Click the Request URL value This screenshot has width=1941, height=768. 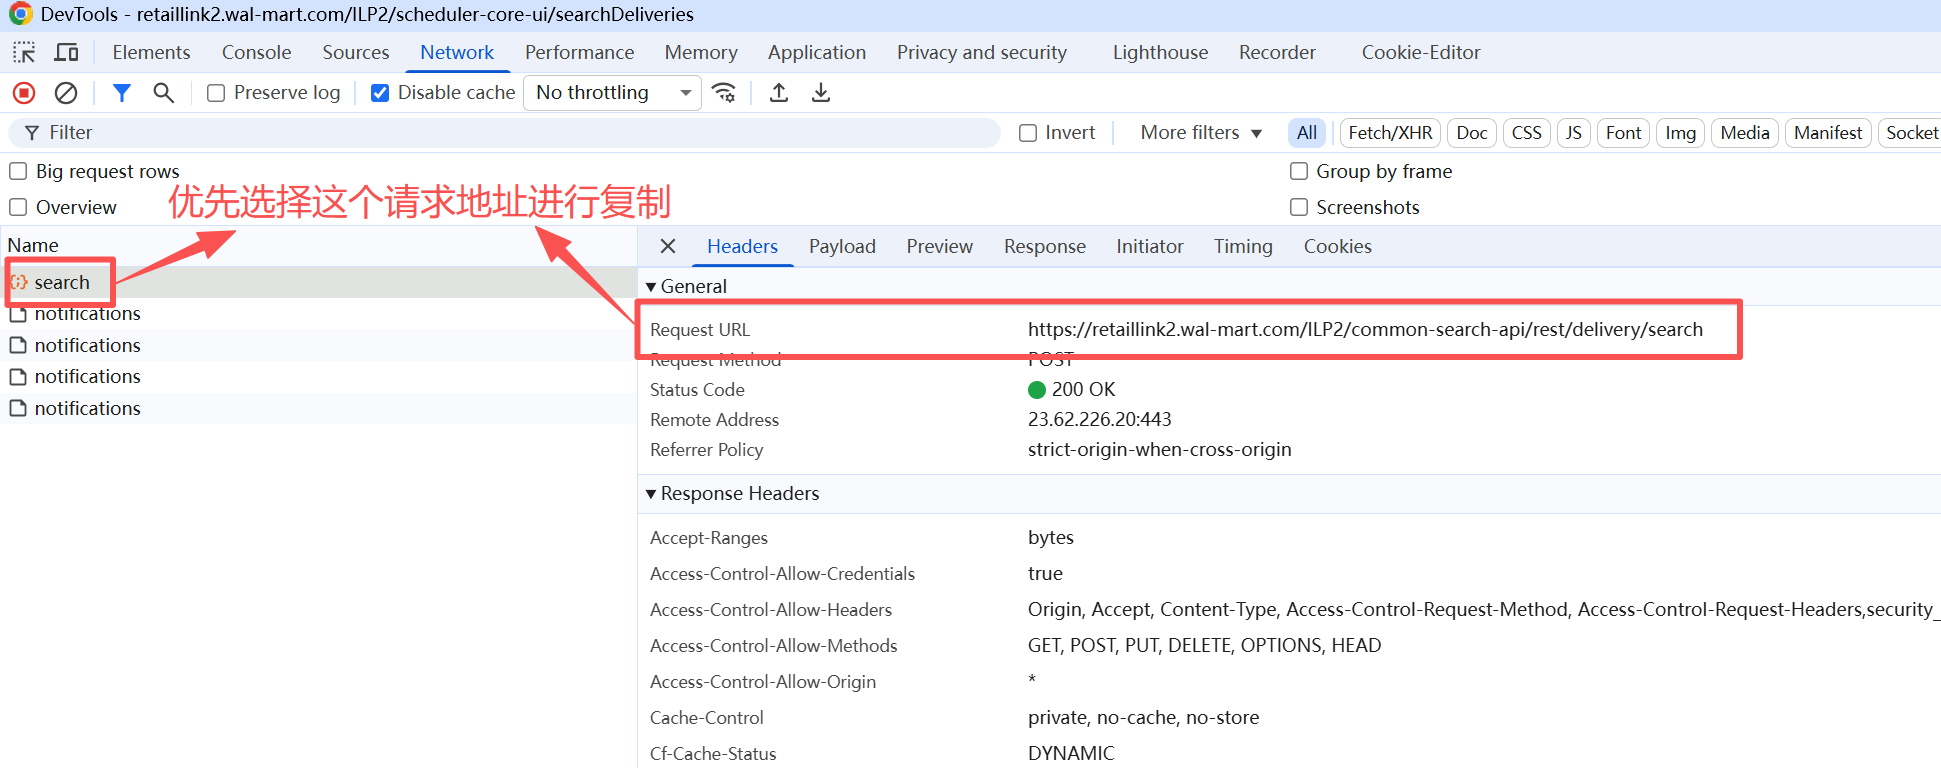(1365, 329)
